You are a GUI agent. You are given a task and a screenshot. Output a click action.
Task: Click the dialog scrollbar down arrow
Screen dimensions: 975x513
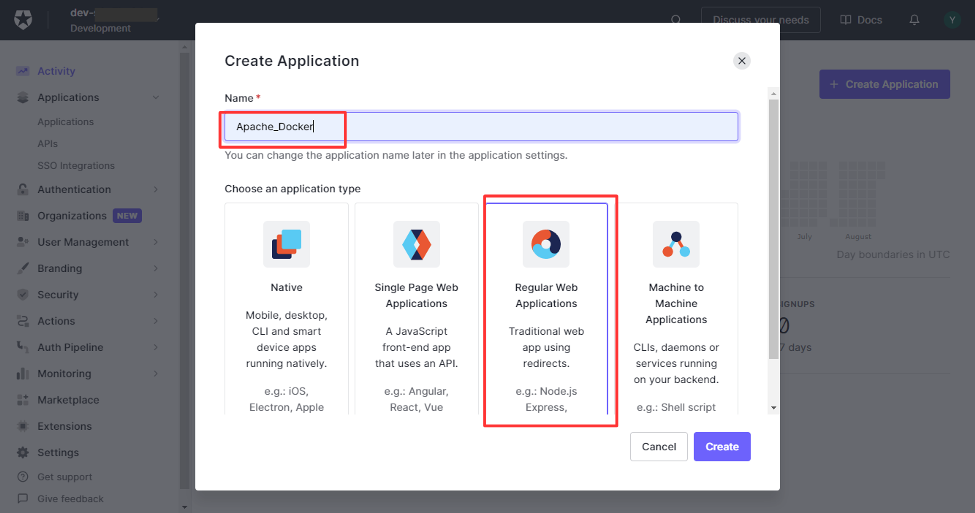[774, 408]
